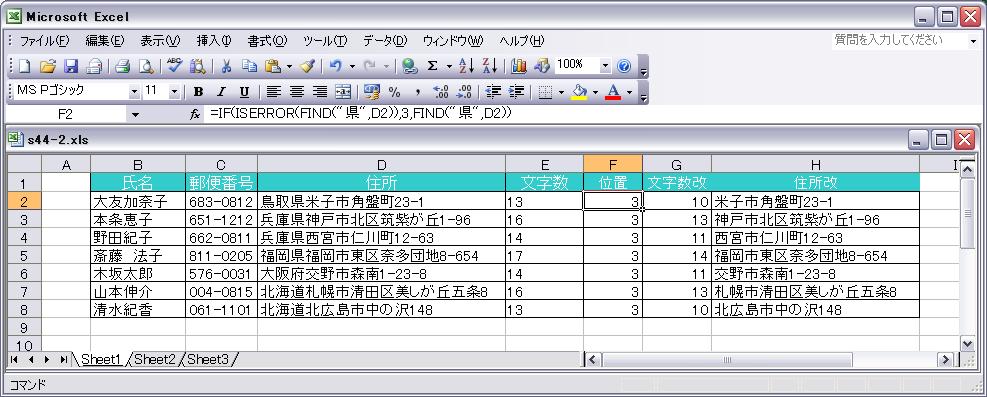Click the Copy icon

coord(249,65)
